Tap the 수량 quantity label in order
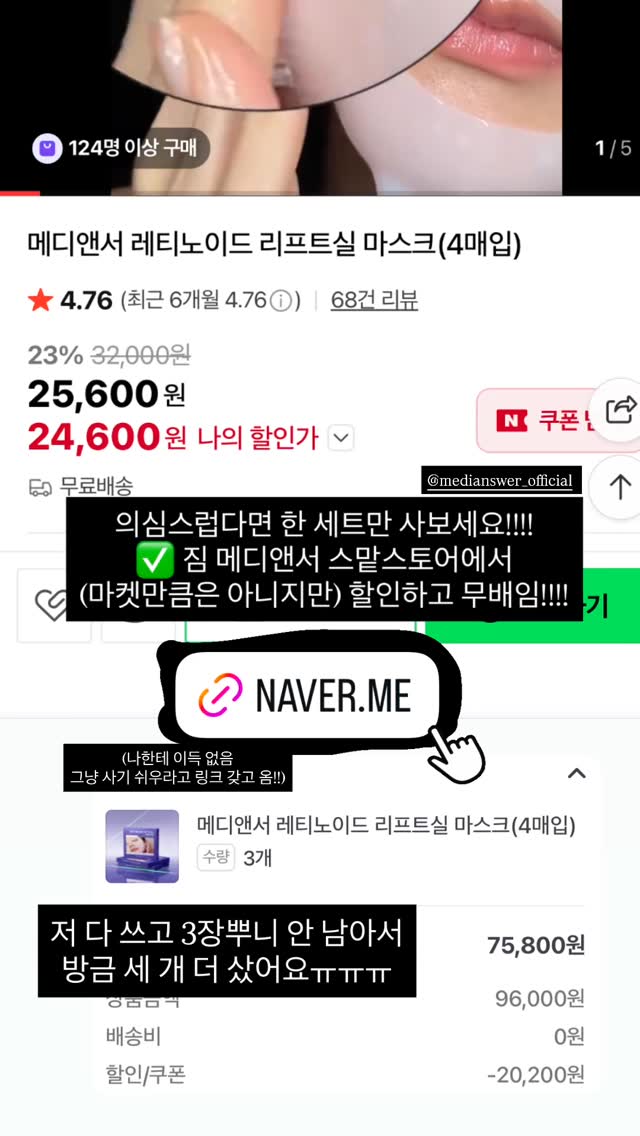 click(216, 858)
